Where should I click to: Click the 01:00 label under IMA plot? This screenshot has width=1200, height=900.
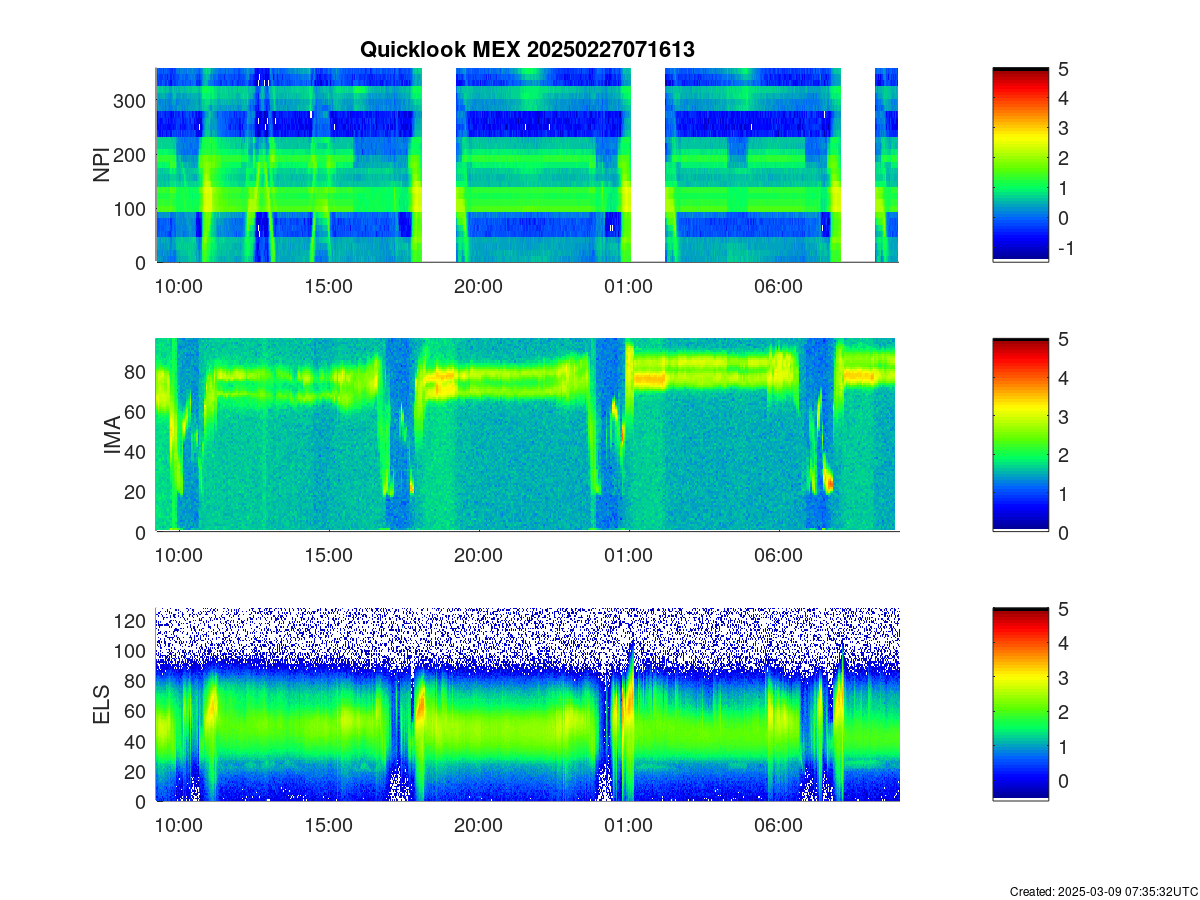[x=629, y=556]
